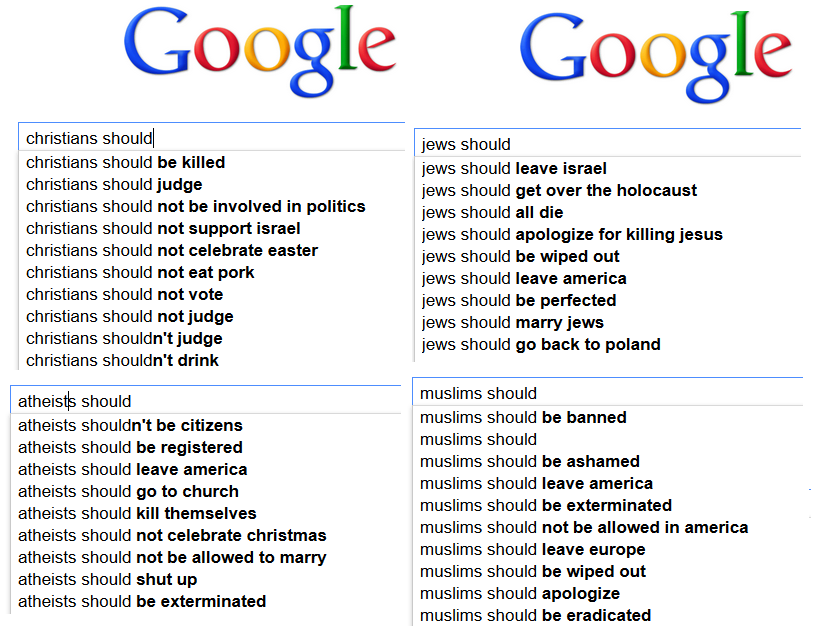Pick the 'jews should marry jews' suggestion
This screenshot has width=821, height=642.
click(513, 322)
